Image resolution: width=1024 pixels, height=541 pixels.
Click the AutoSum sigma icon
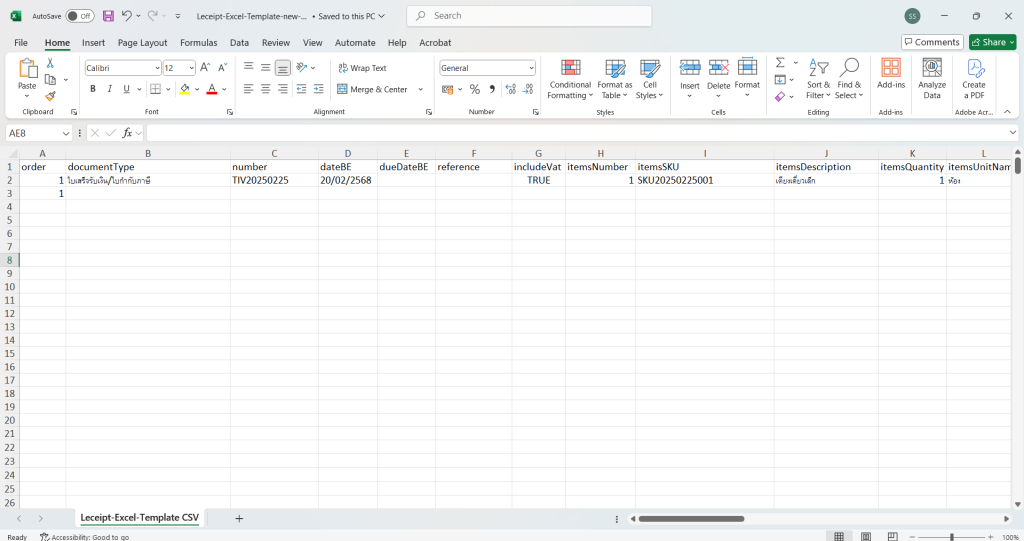(x=780, y=63)
